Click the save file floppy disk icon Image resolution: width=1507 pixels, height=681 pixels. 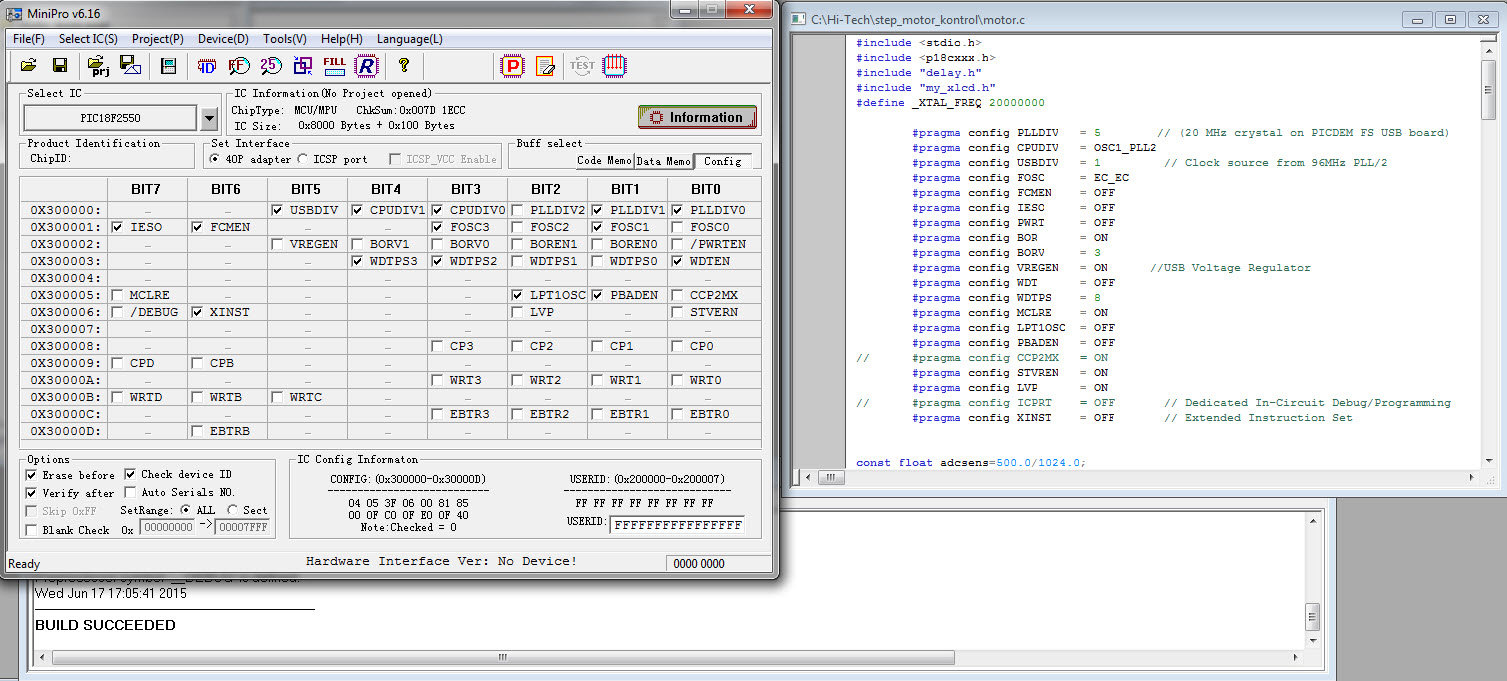60,66
